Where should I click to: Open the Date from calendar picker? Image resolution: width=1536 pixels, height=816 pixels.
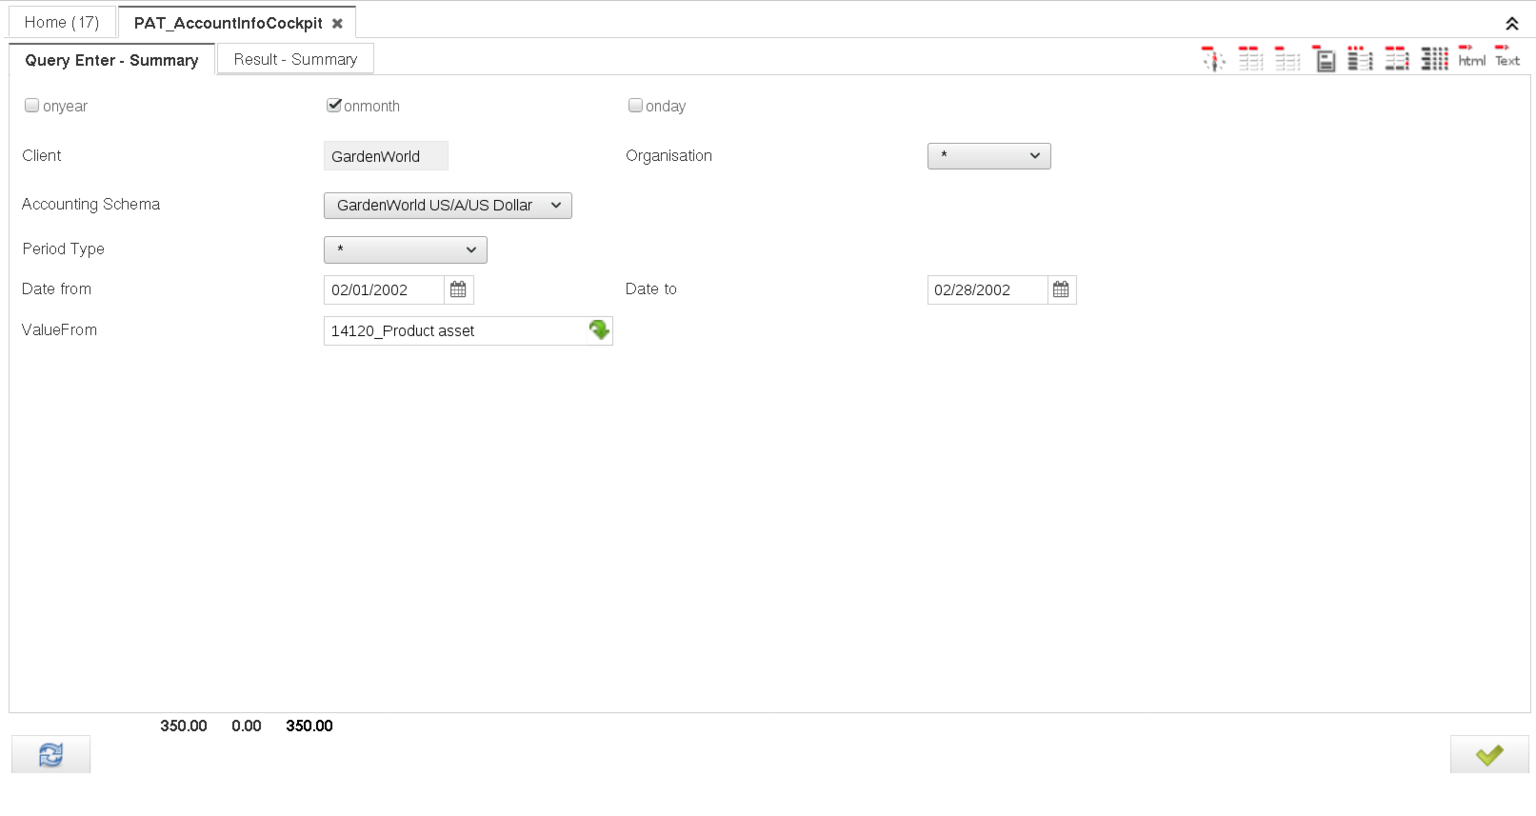tap(458, 290)
